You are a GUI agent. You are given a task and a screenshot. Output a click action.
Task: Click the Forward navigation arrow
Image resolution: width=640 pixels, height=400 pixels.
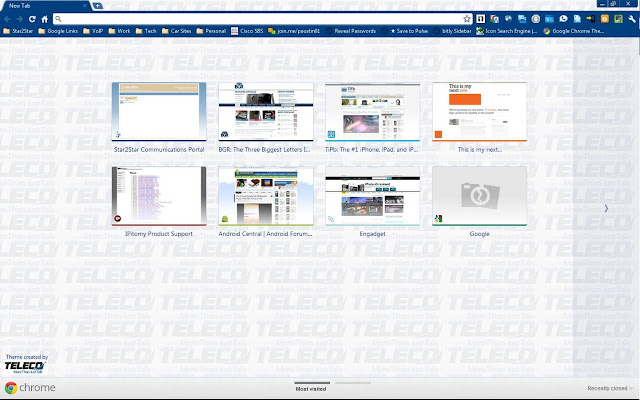coord(20,19)
